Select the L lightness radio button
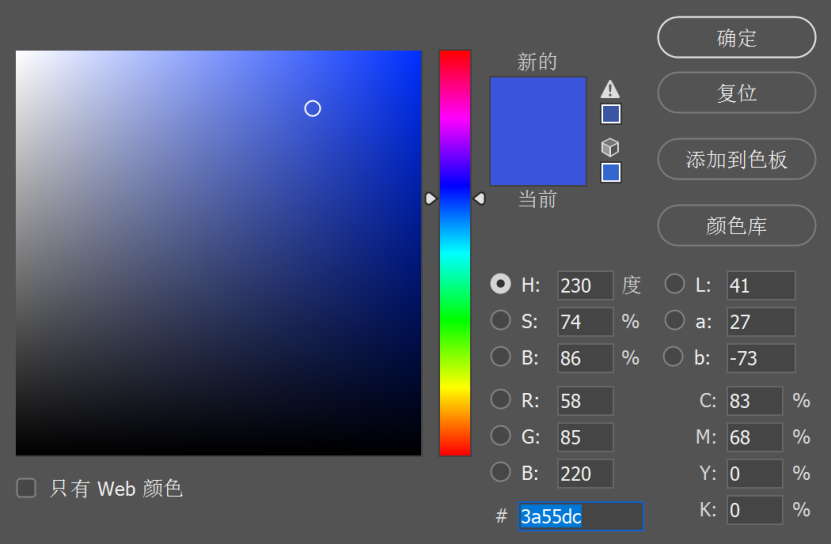 coord(674,284)
